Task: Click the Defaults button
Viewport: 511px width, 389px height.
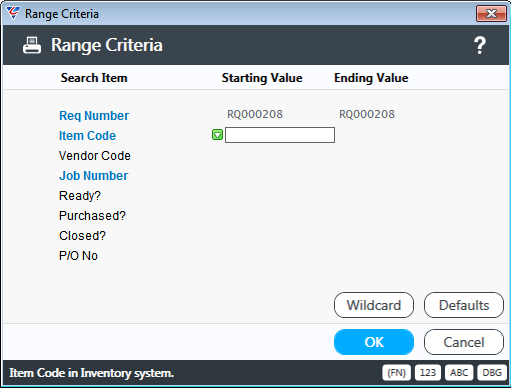Action: pyautogui.click(x=464, y=305)
